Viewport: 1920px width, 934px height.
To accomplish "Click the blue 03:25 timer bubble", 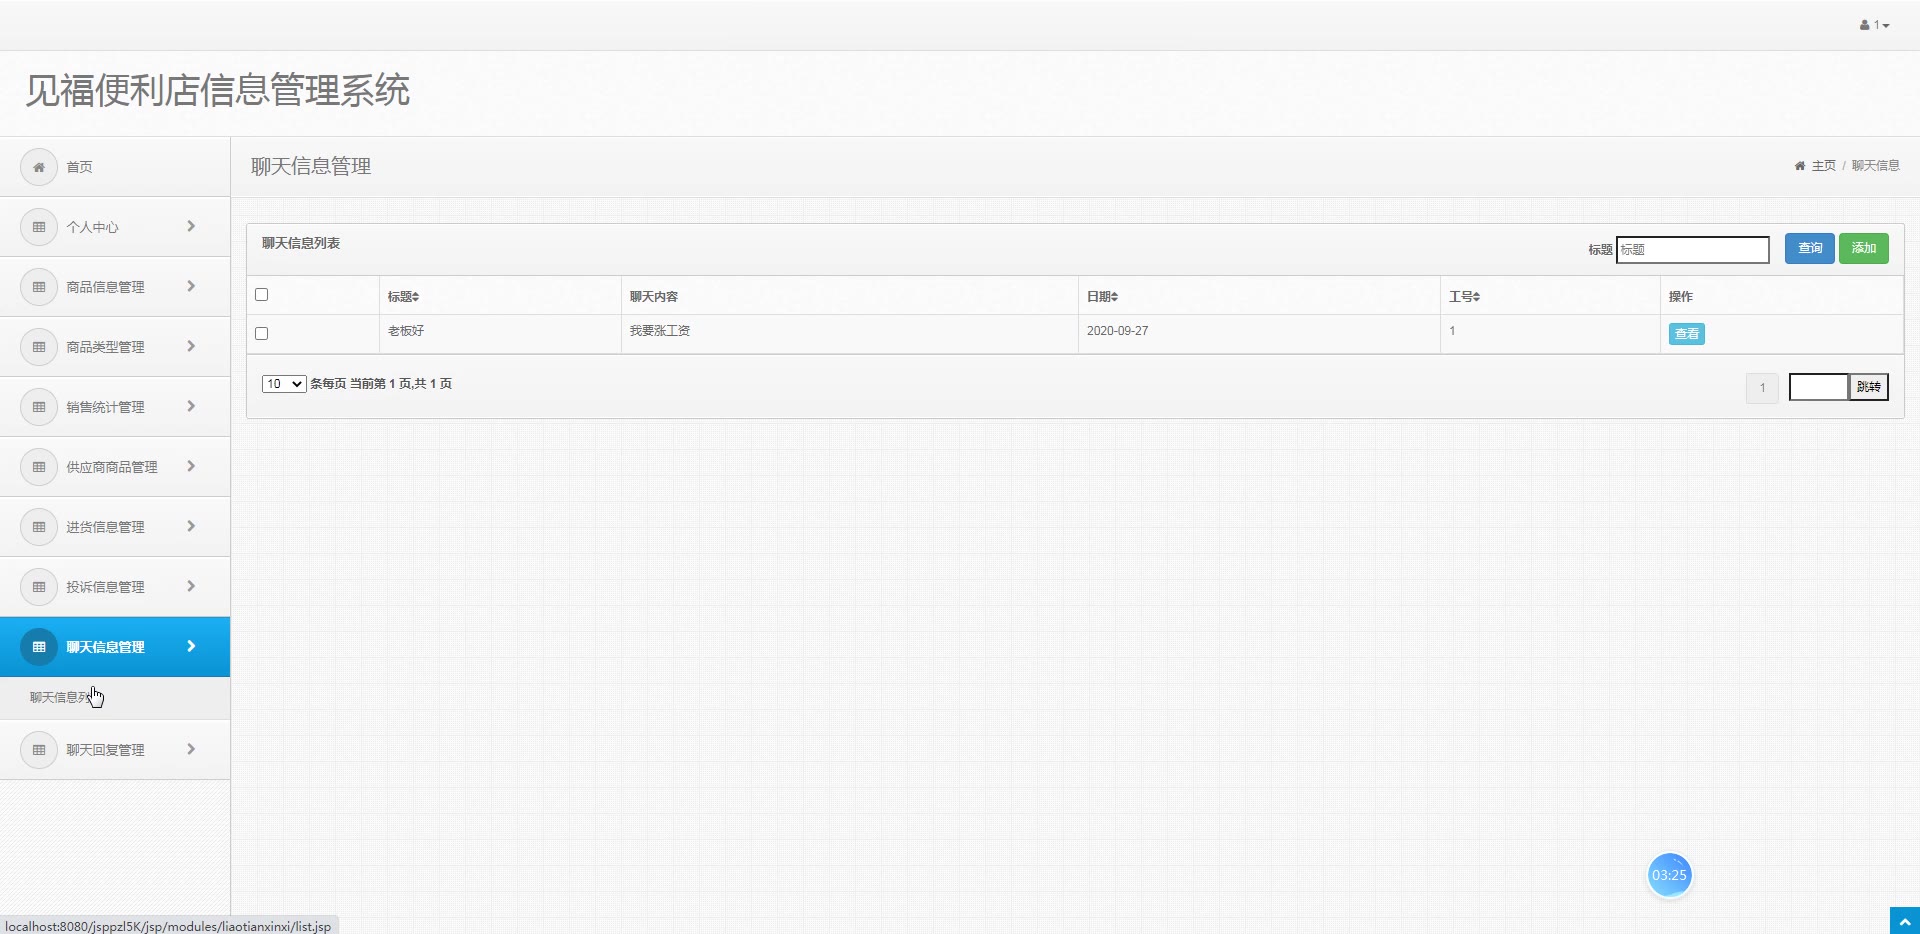I will (x=1669, y=875).
